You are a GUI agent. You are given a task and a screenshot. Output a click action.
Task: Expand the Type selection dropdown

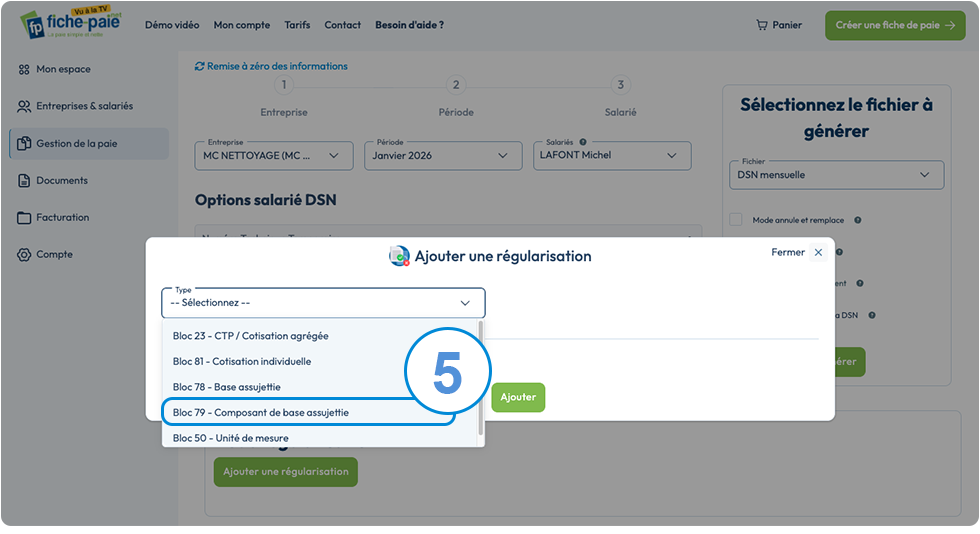click(323, 303)
